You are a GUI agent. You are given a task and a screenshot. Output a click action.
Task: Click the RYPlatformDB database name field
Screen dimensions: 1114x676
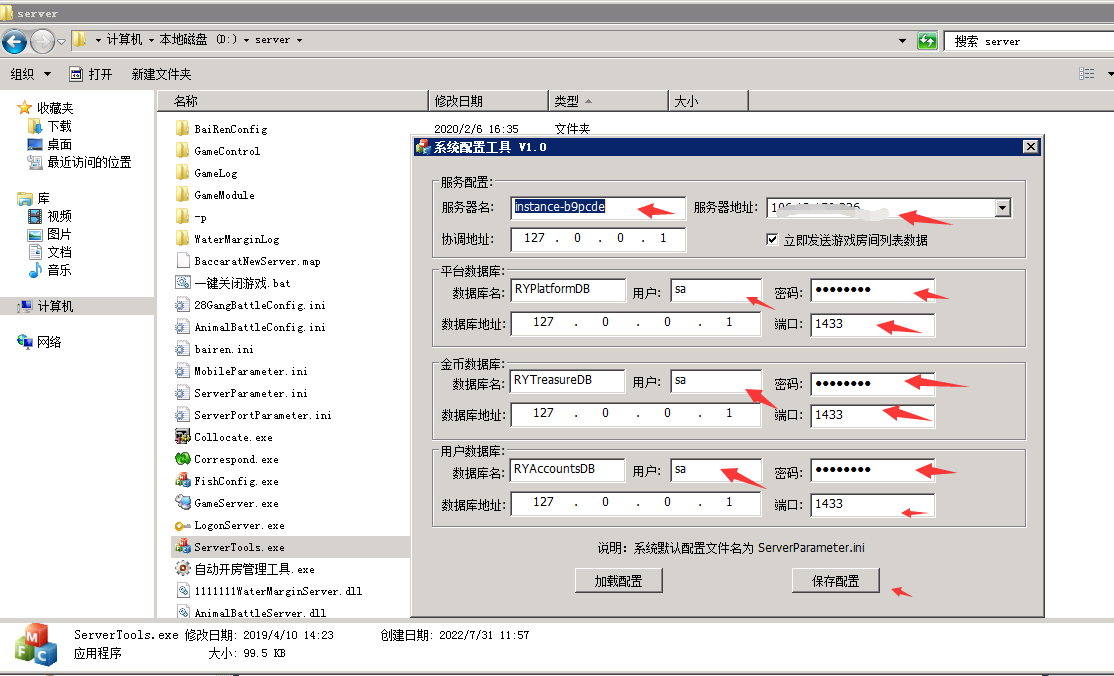[x=568, y=289]
